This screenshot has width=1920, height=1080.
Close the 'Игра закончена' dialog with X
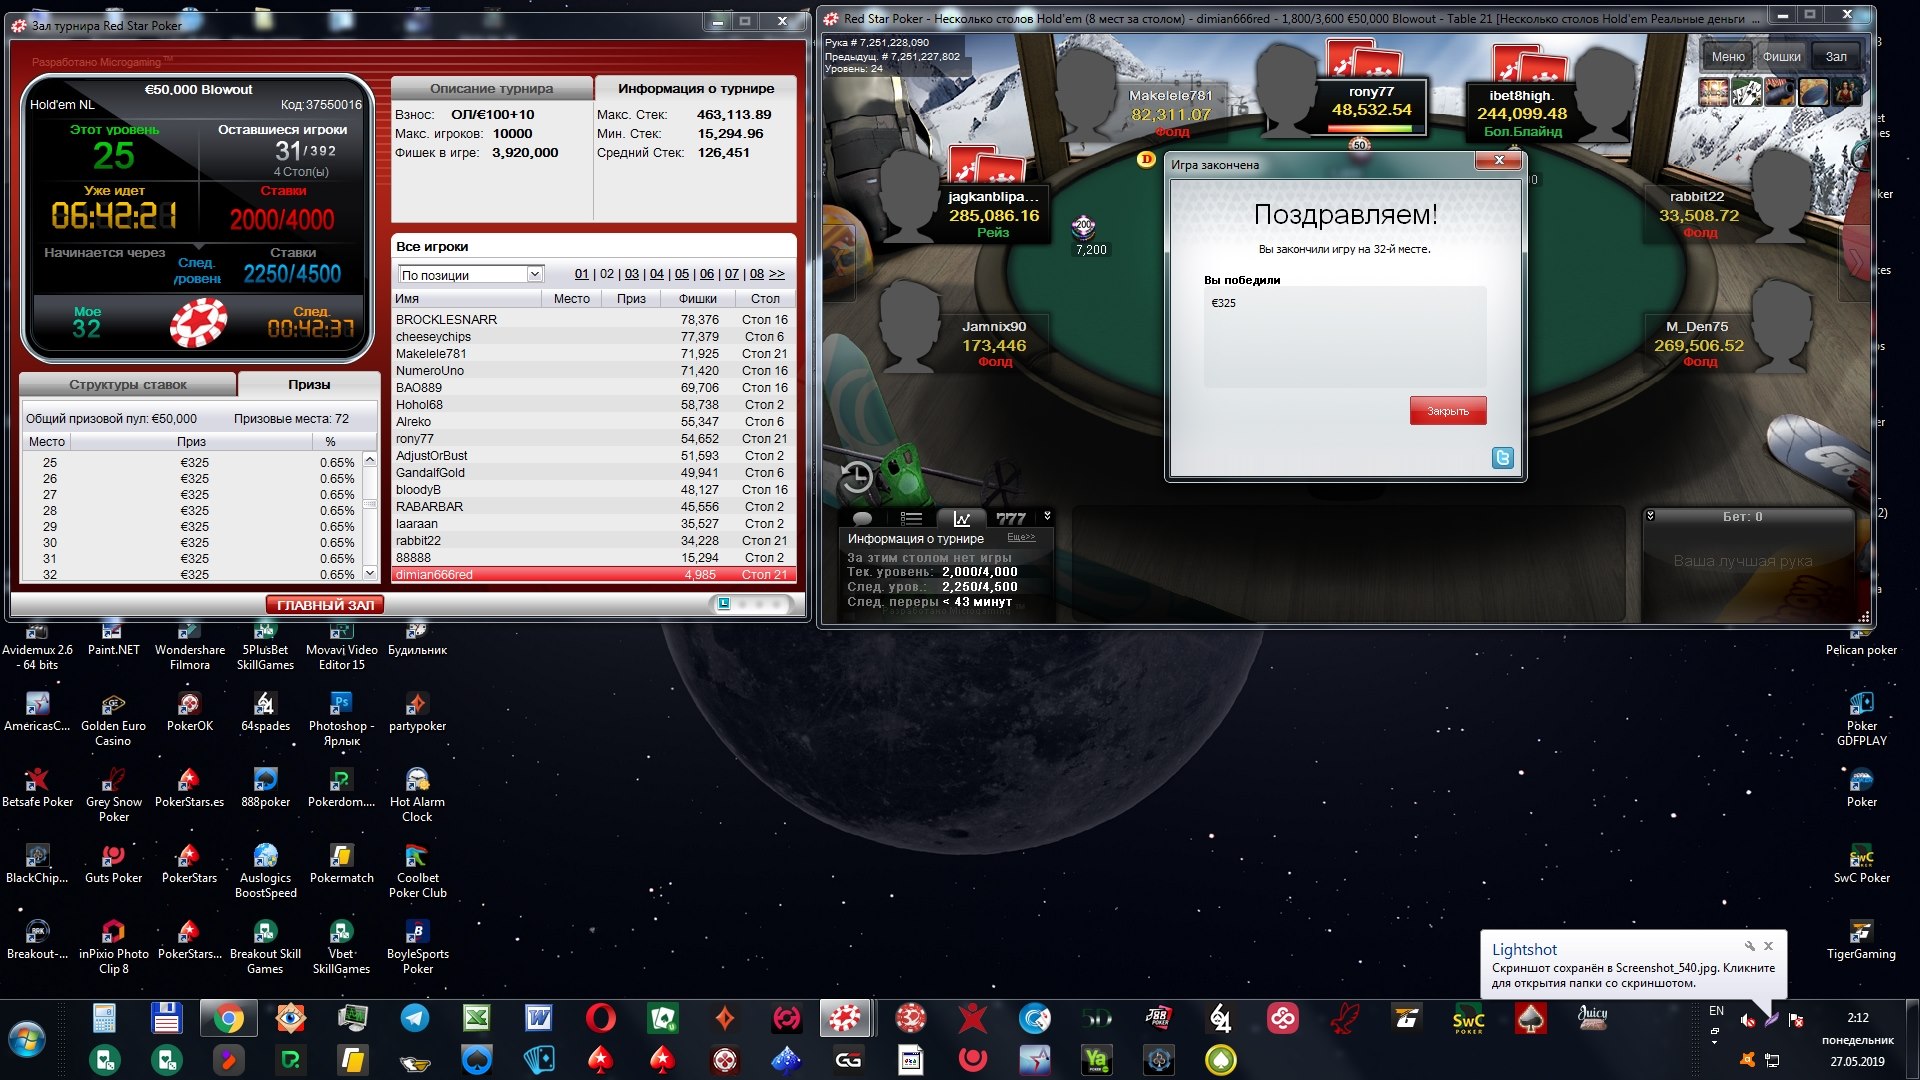click(x=1499, y=161)
